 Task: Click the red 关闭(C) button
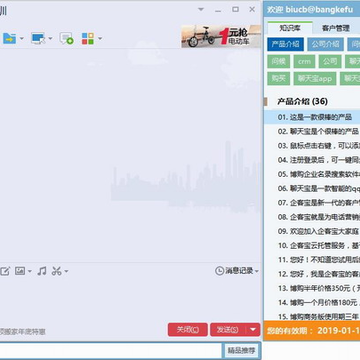click(x=188, y=330)
